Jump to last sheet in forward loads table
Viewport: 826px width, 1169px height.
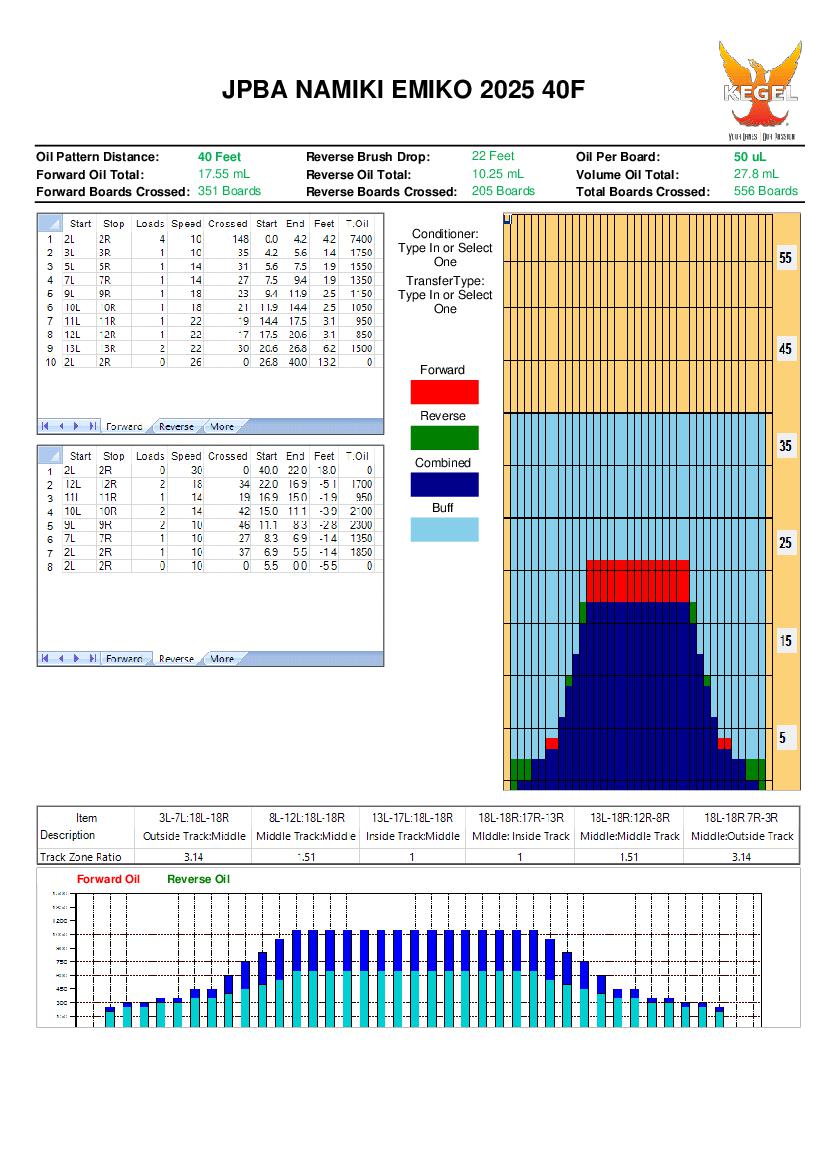pyautogui.click(x=92, y=426)
